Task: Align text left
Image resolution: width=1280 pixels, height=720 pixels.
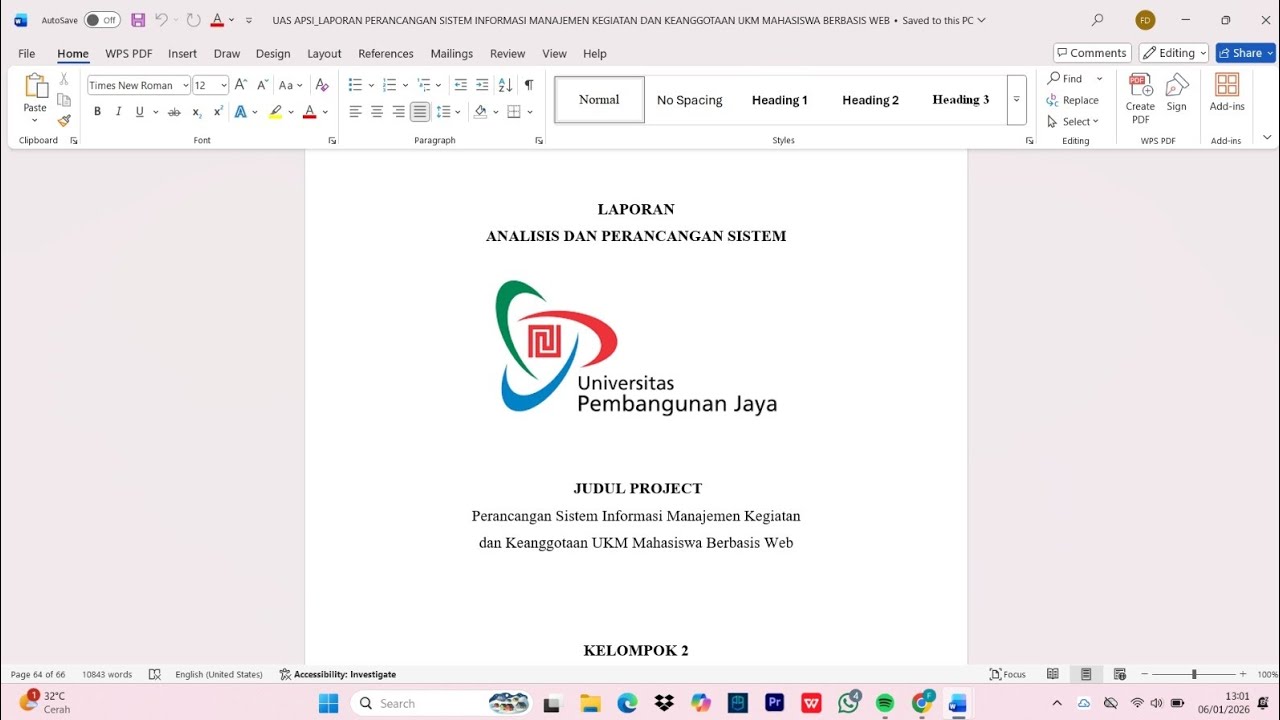Action: point(355,112)
